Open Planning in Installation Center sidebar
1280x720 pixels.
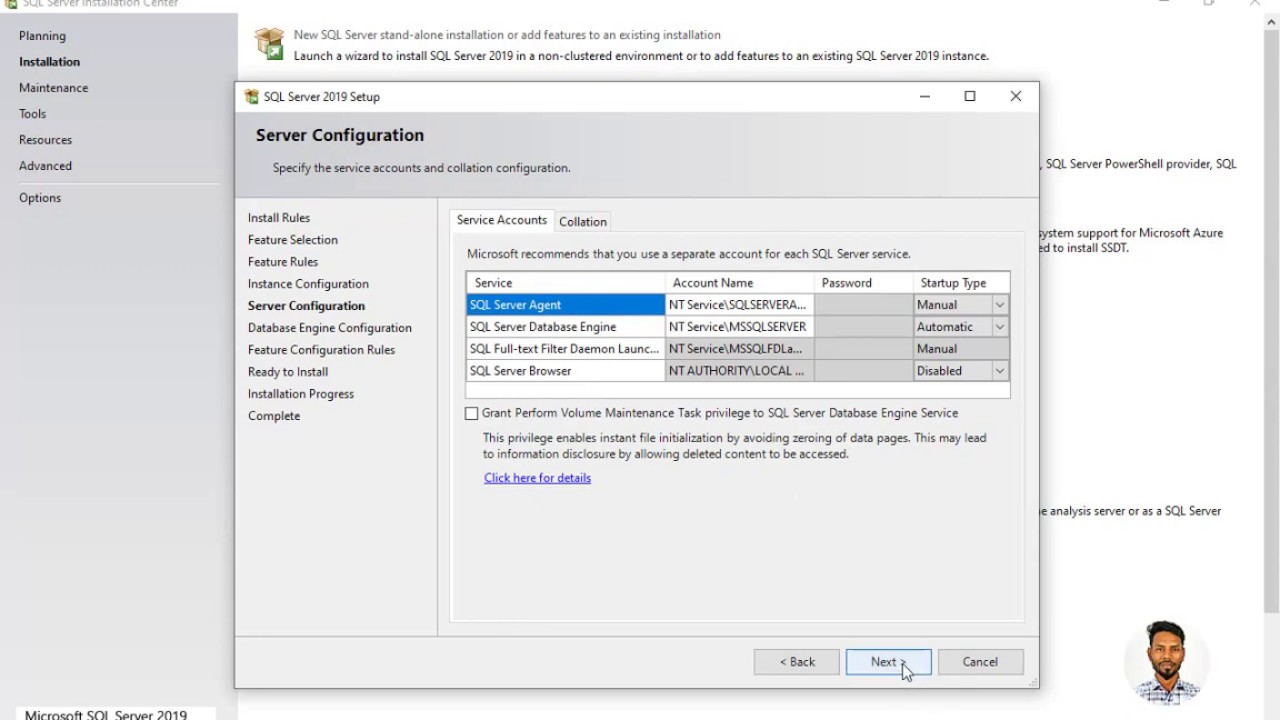pyautogui.click(x=42, y=36)
